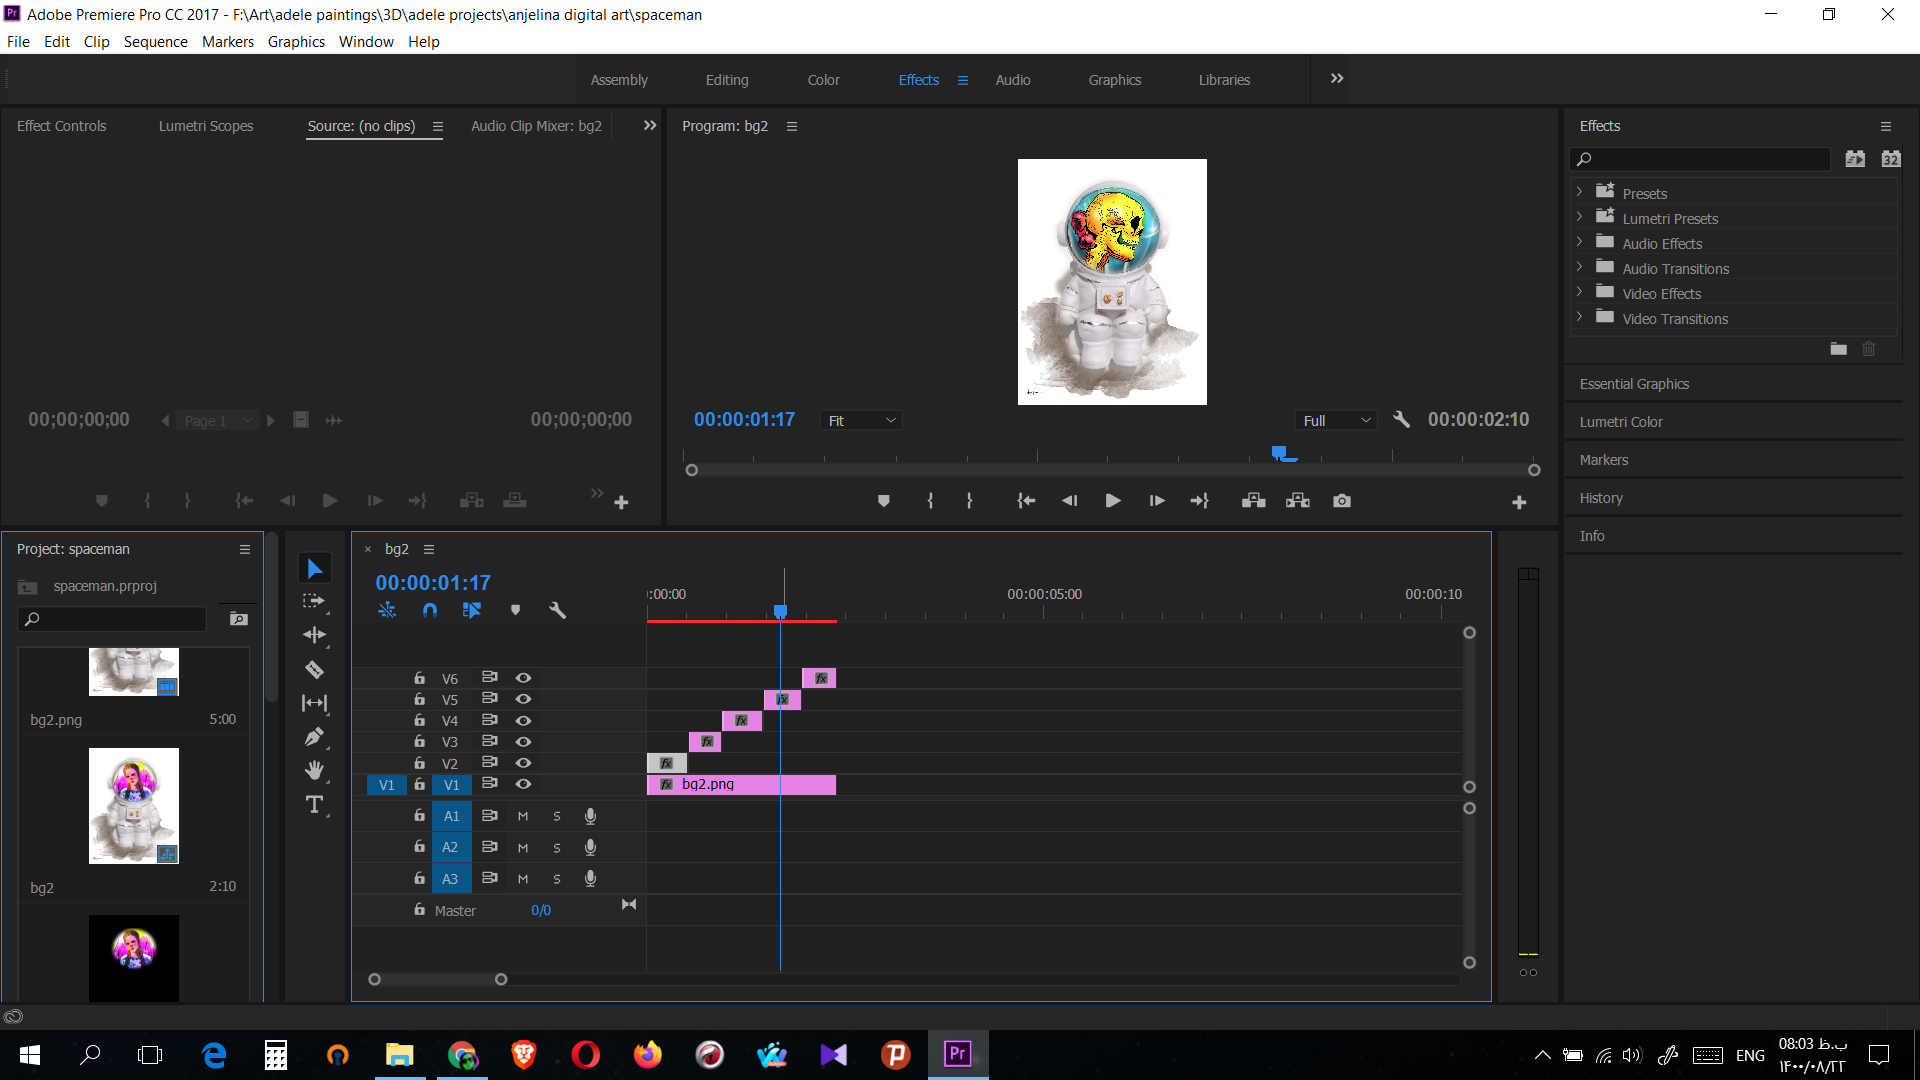This screenshot has width=1920, height=1080.
Task: Select the Type tool
Action: [314, 805]
